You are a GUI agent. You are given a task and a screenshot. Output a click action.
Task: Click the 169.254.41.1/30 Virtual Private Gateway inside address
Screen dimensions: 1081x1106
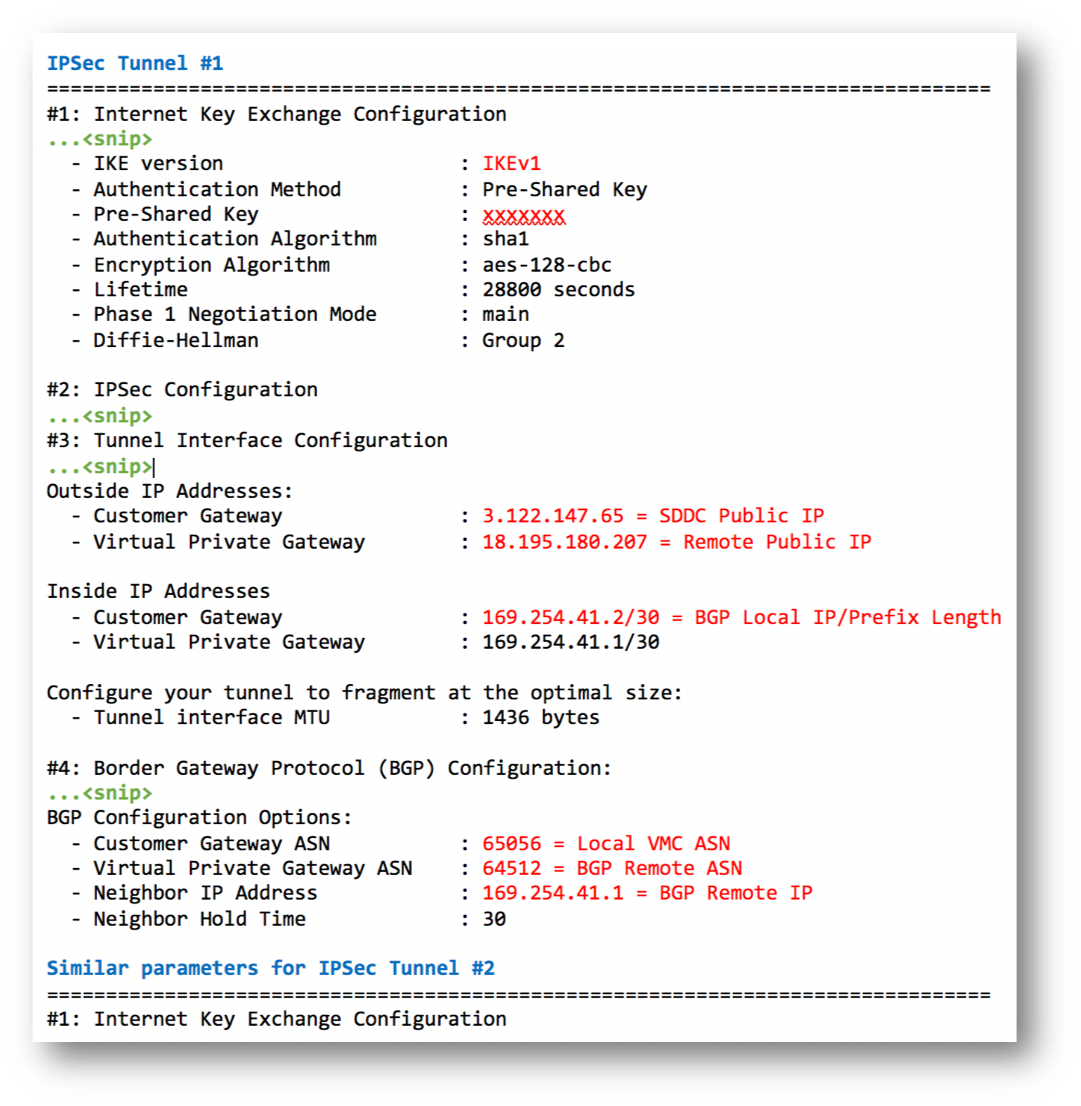coord(570,642)
